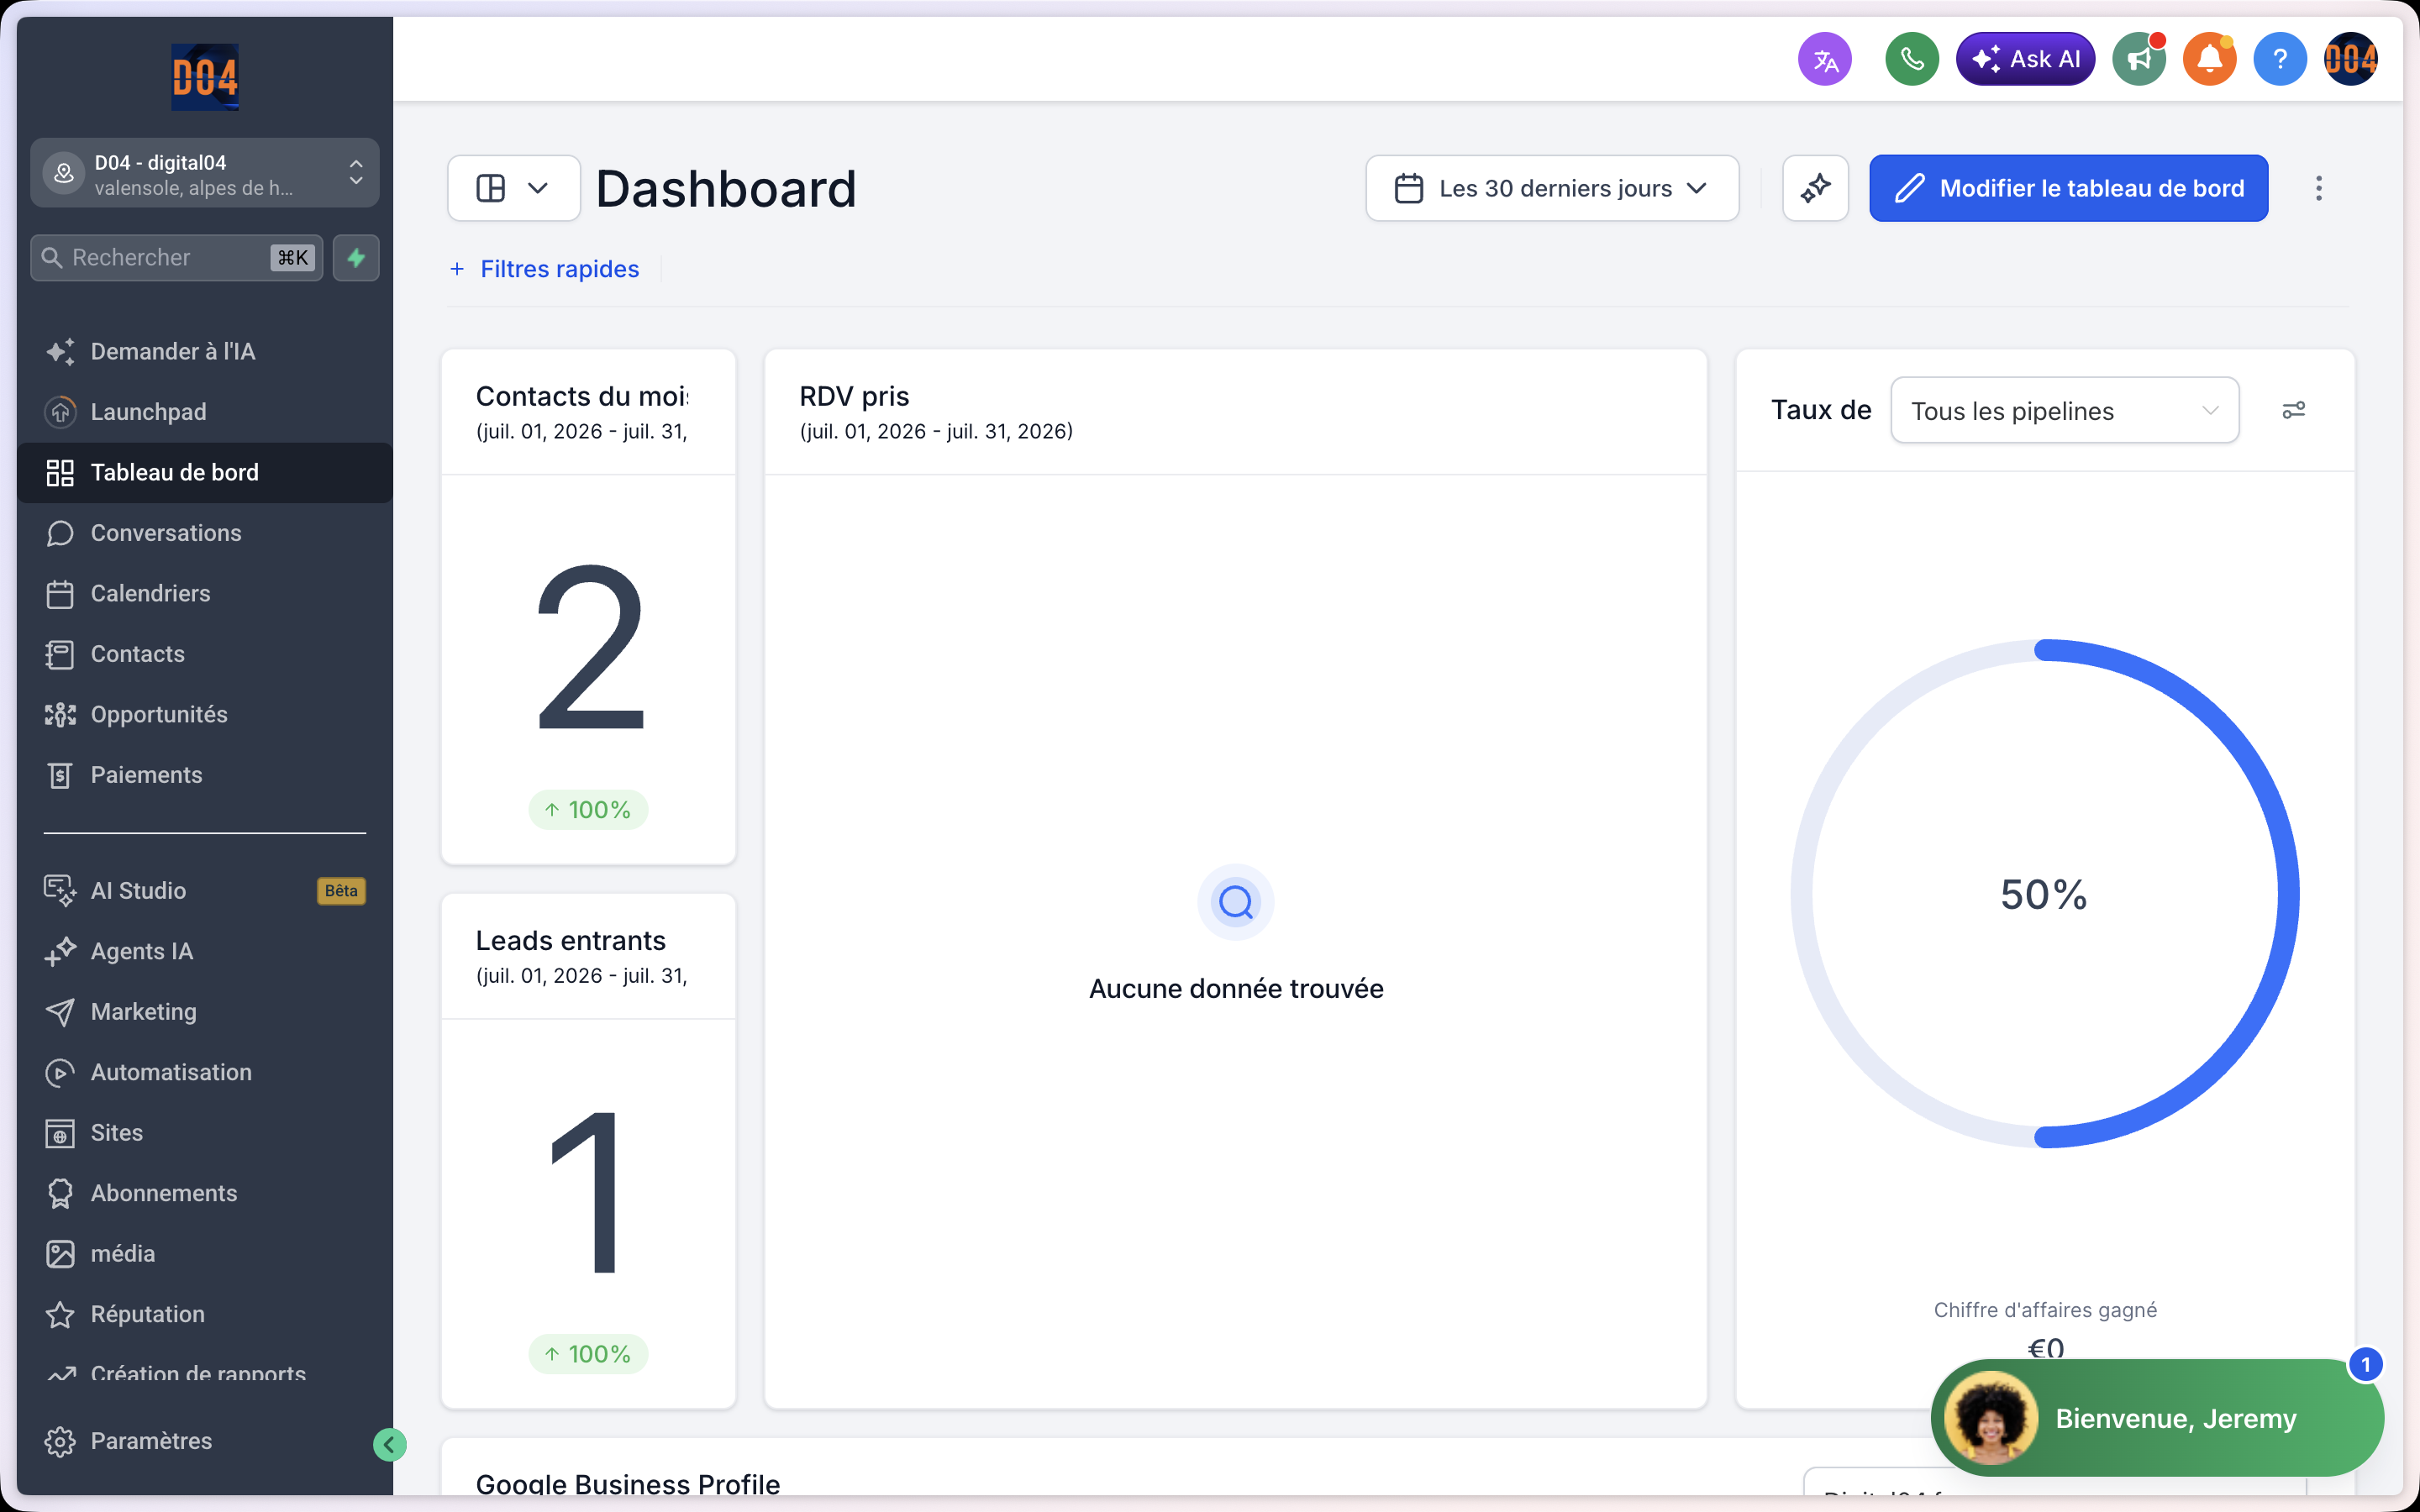The image size is (2420, 1512).
Task: Open the orange notifications bell
Action: click(x=2209, y=59)
